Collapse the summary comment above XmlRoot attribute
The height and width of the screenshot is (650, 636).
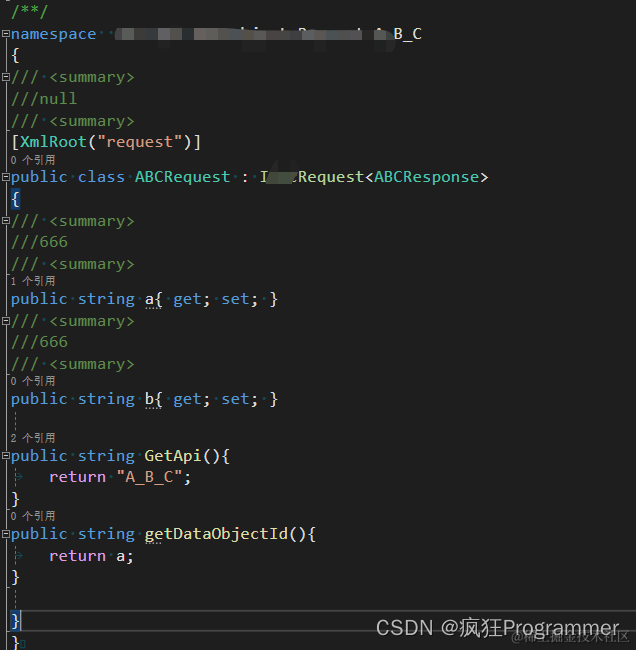pyautogui.click(x=5, y=77)
